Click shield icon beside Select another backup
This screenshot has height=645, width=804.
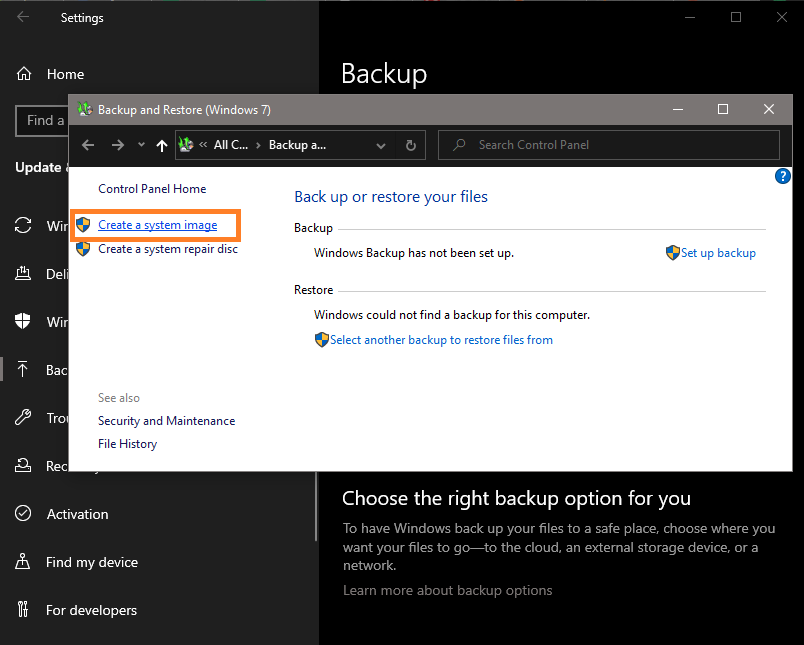(321, 339)
